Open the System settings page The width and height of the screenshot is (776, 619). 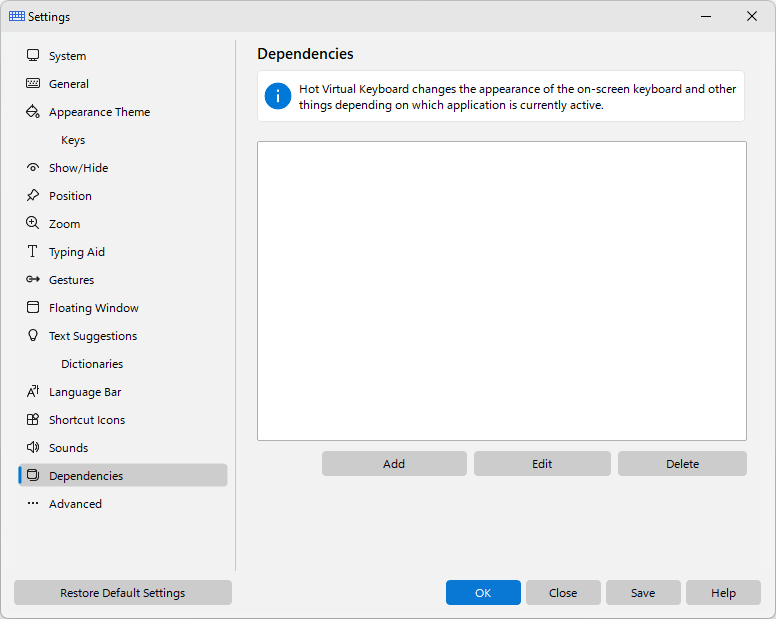(123, 56)
